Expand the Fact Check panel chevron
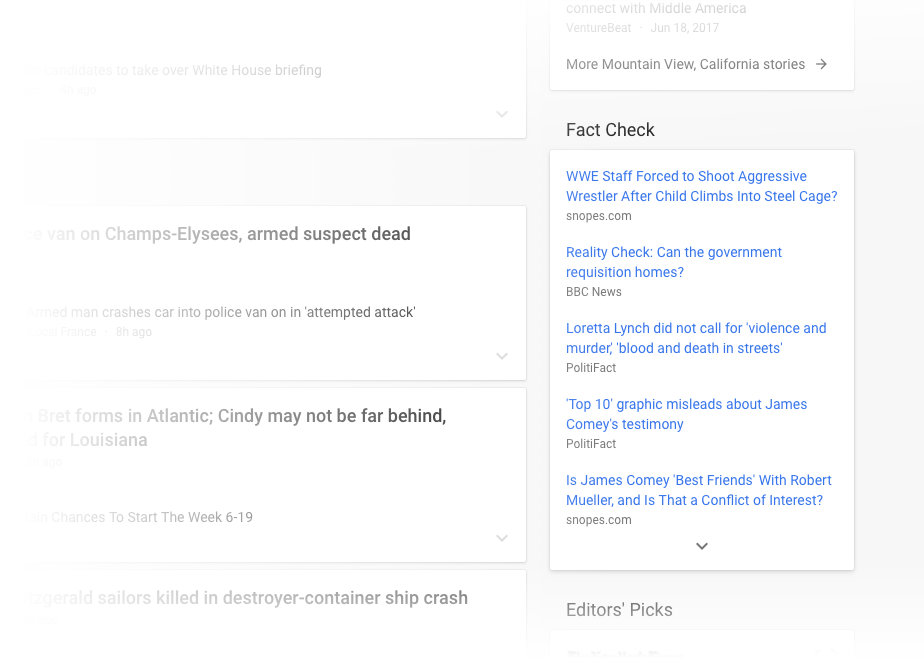Viewport: 924px width, 658px height. pyautogui.click(x=701, y=546)
